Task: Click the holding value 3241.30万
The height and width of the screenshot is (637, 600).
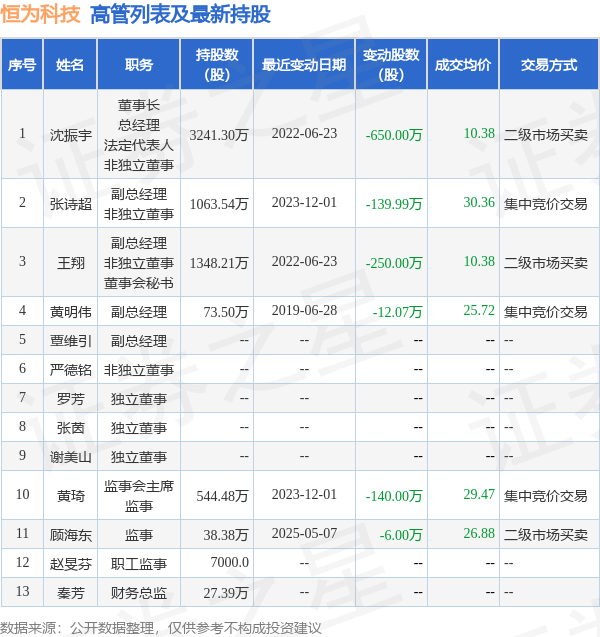Action: 219,135
